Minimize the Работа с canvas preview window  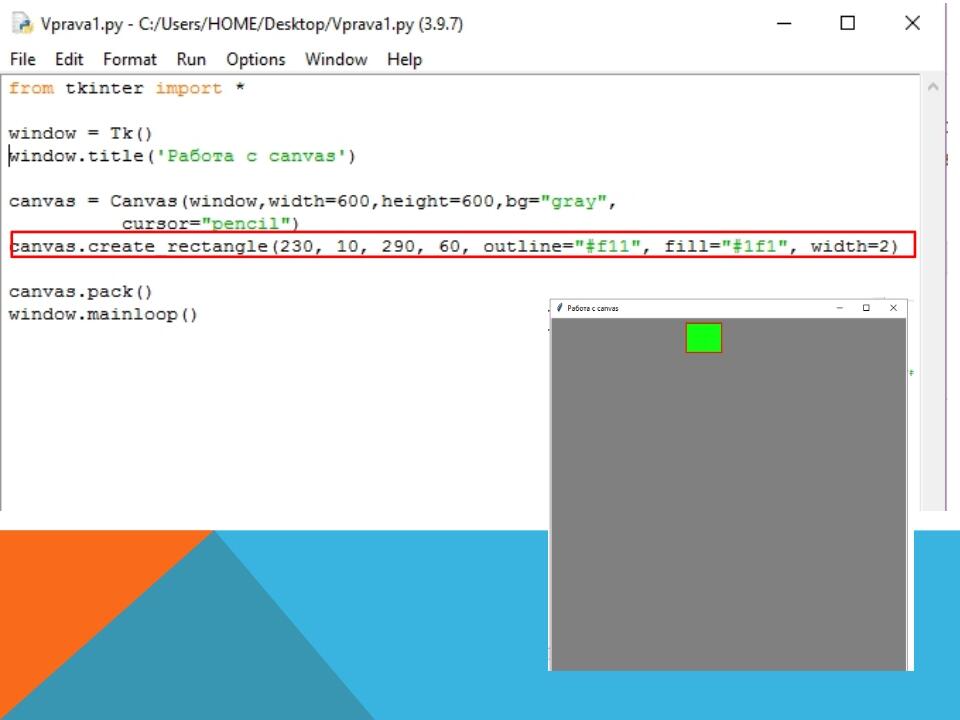click(840, 308)
